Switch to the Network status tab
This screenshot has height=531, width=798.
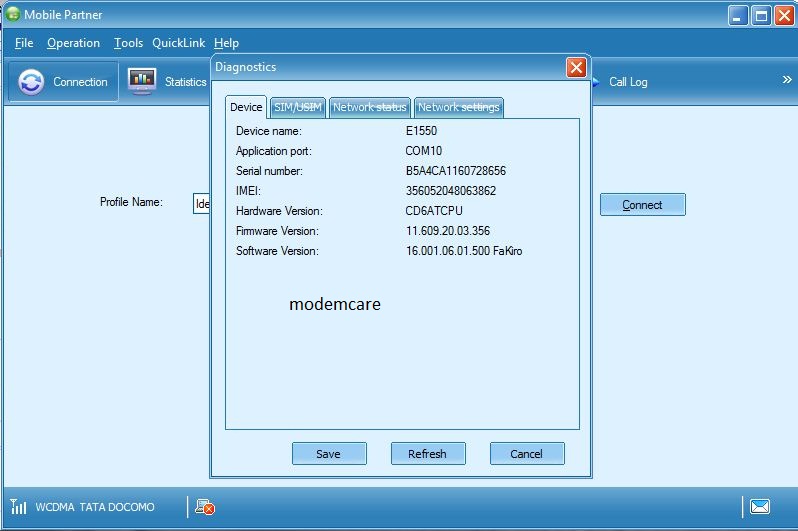click(x=369, y=107)
